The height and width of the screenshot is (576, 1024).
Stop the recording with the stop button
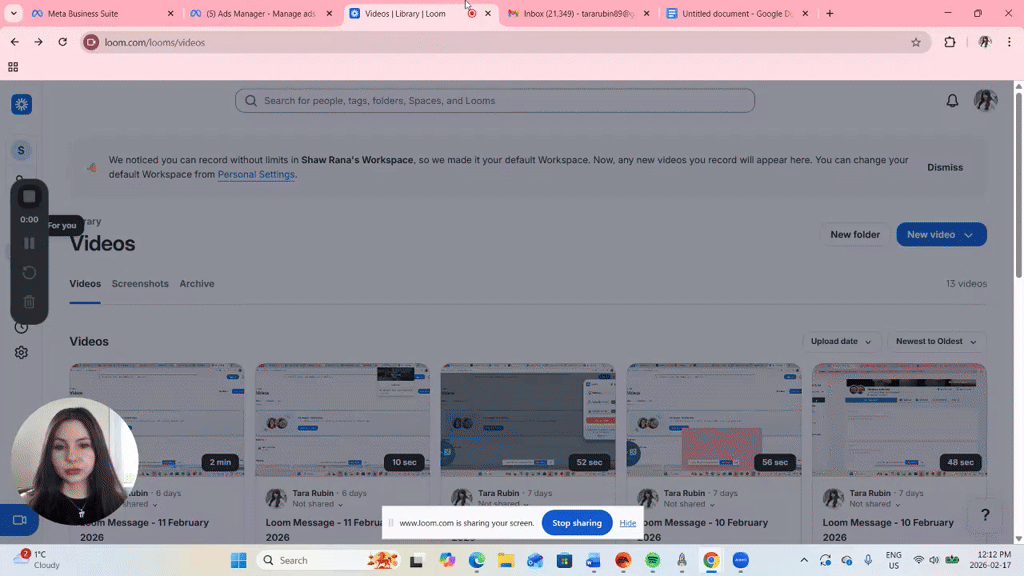[x=29, y=197]
